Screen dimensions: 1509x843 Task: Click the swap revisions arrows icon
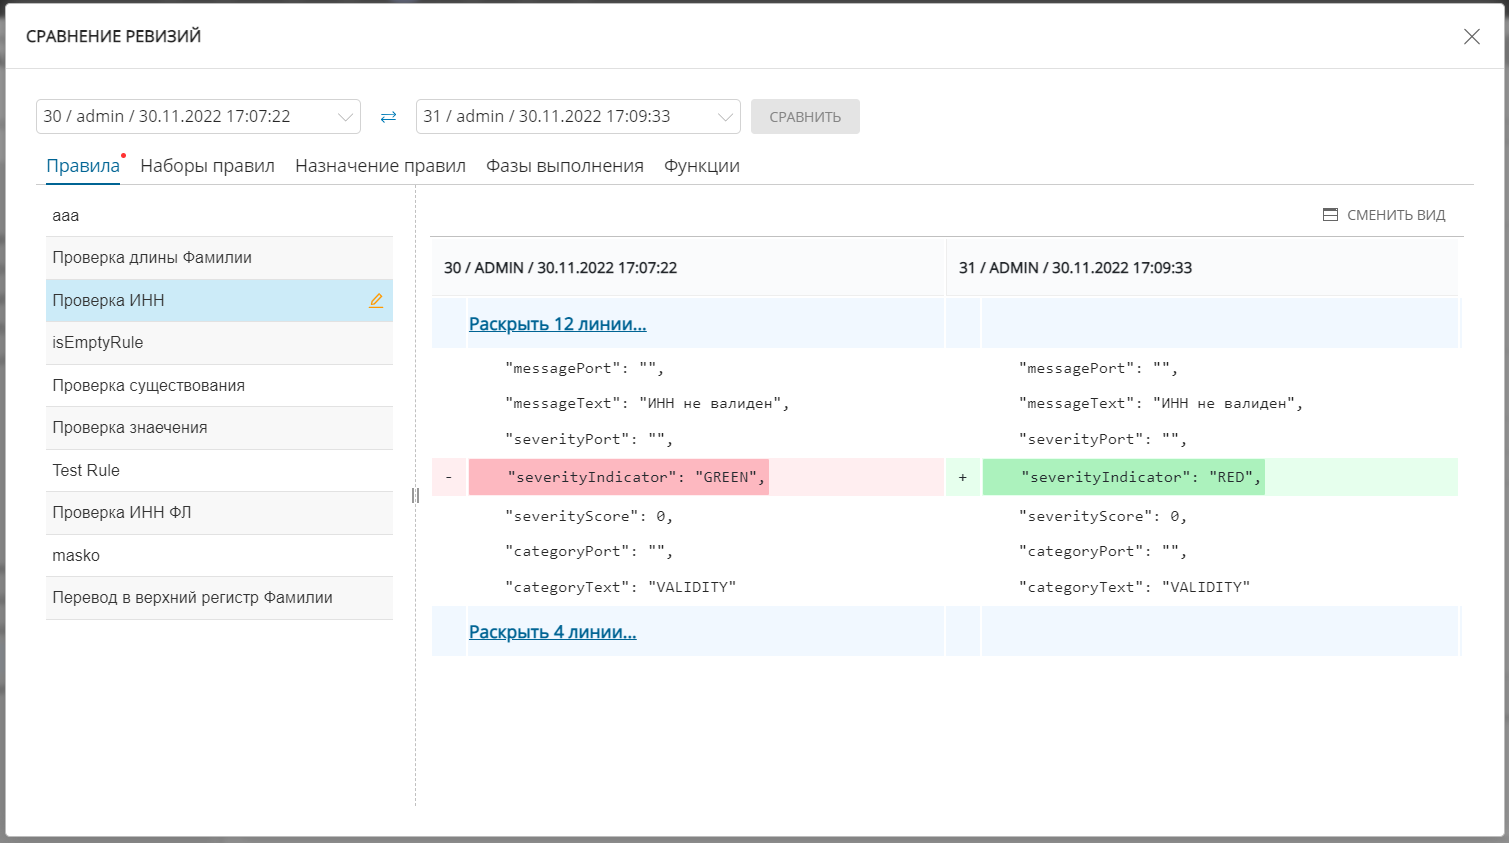pos(388,117)
